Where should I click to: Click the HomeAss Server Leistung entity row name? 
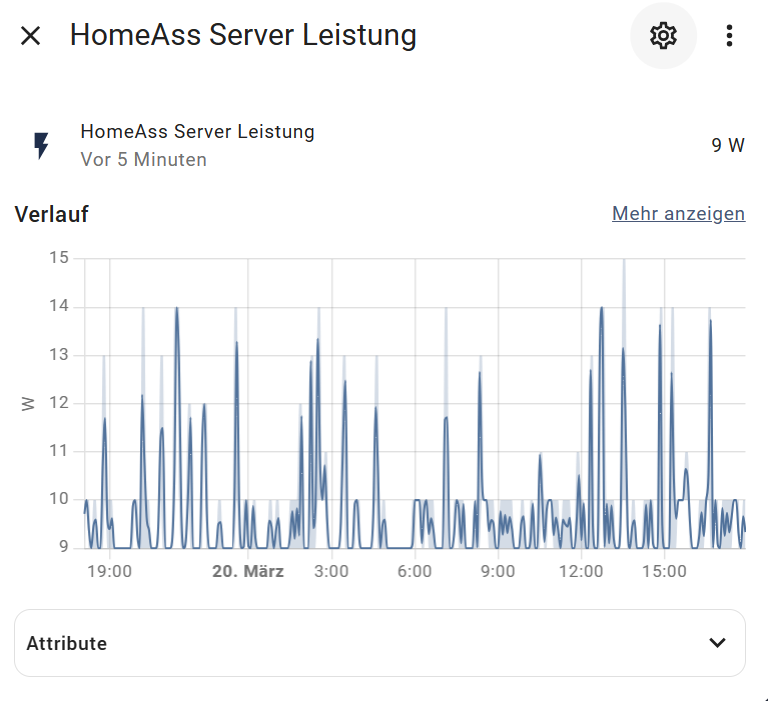(197, 131)
